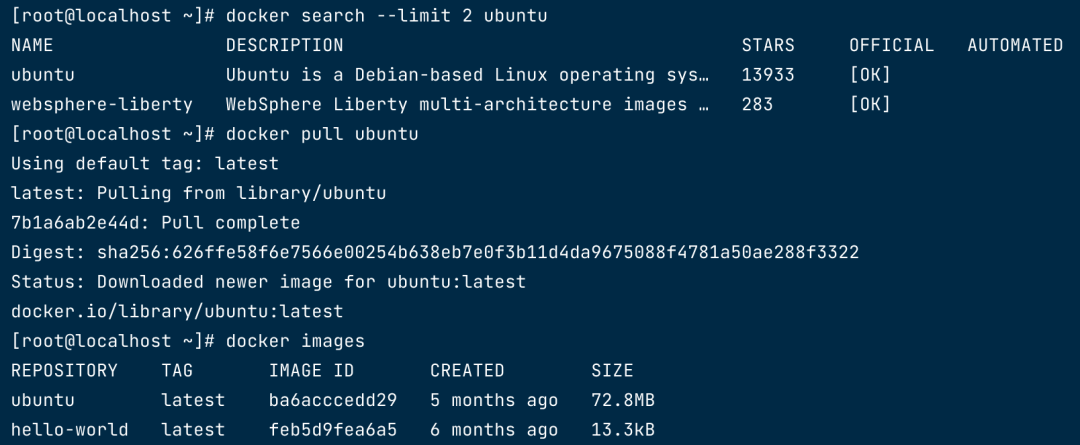Click [OK] in the websphere-liberty row

[x=870, y=105]
